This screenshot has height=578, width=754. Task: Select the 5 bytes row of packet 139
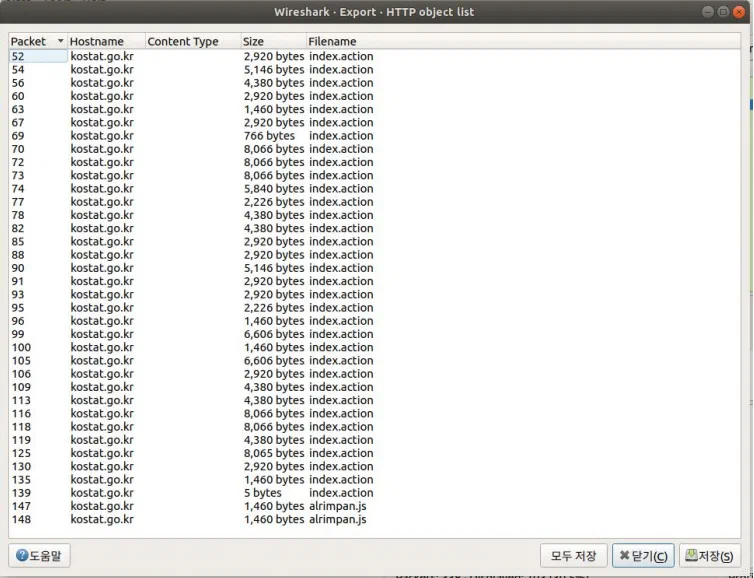375,493
